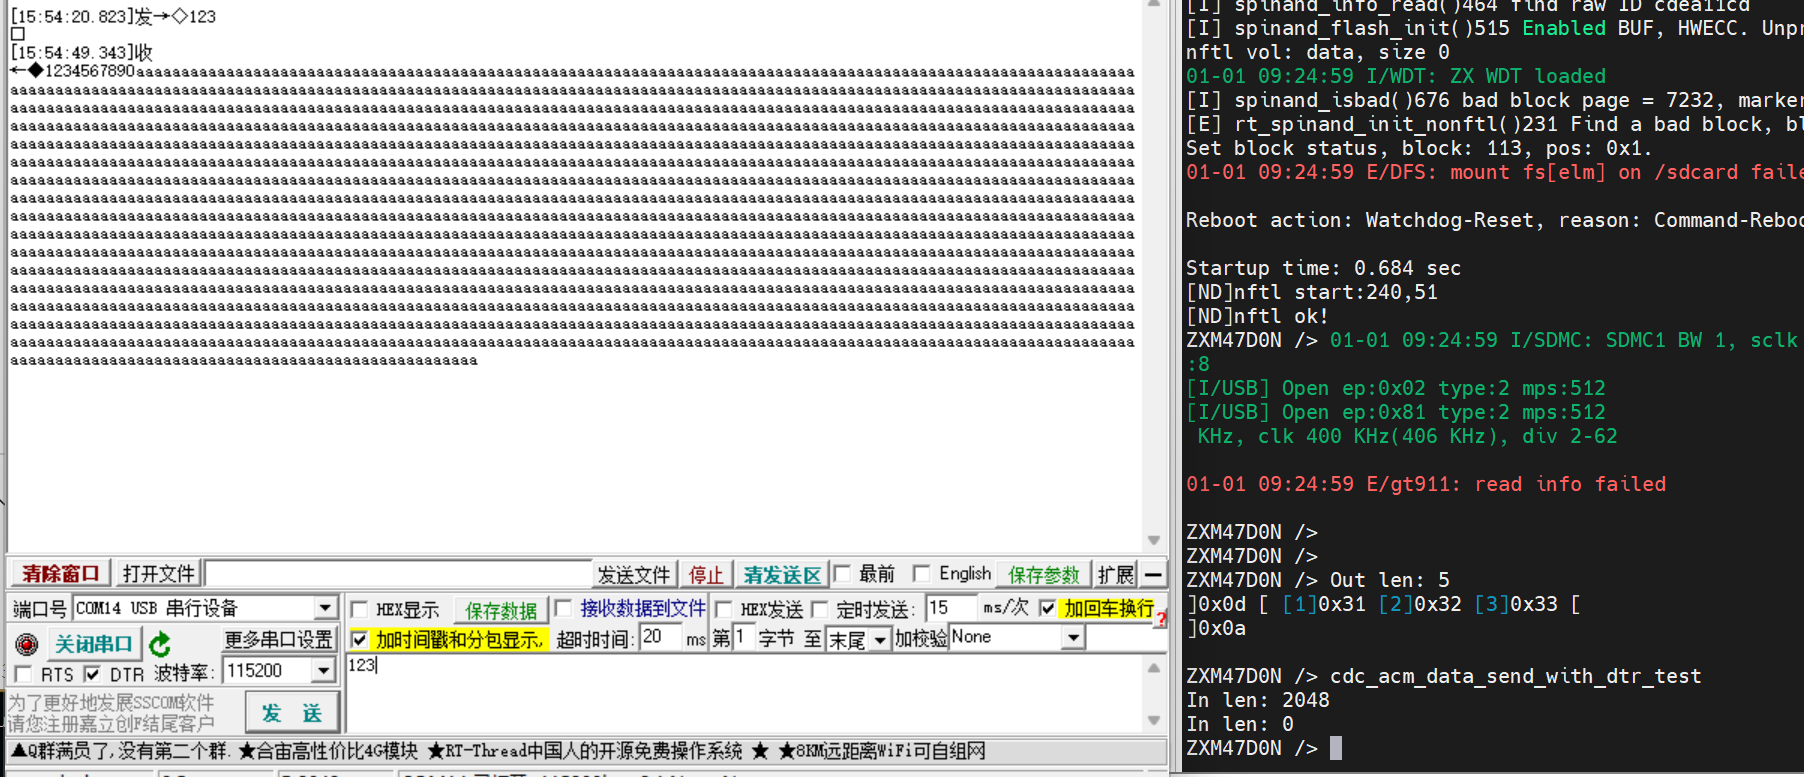Click the 发送 send button
This screenshot has width=1804, height=777.
[292, 713]
